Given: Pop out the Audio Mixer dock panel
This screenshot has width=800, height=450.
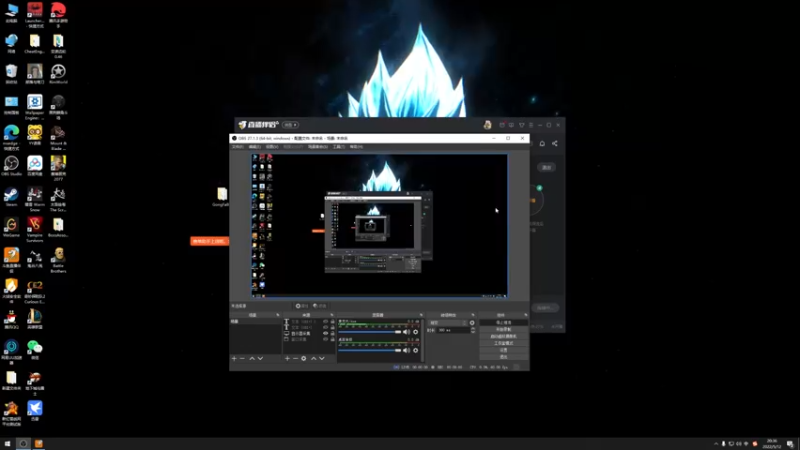Looking at the screenshot, I should point(421,315).
